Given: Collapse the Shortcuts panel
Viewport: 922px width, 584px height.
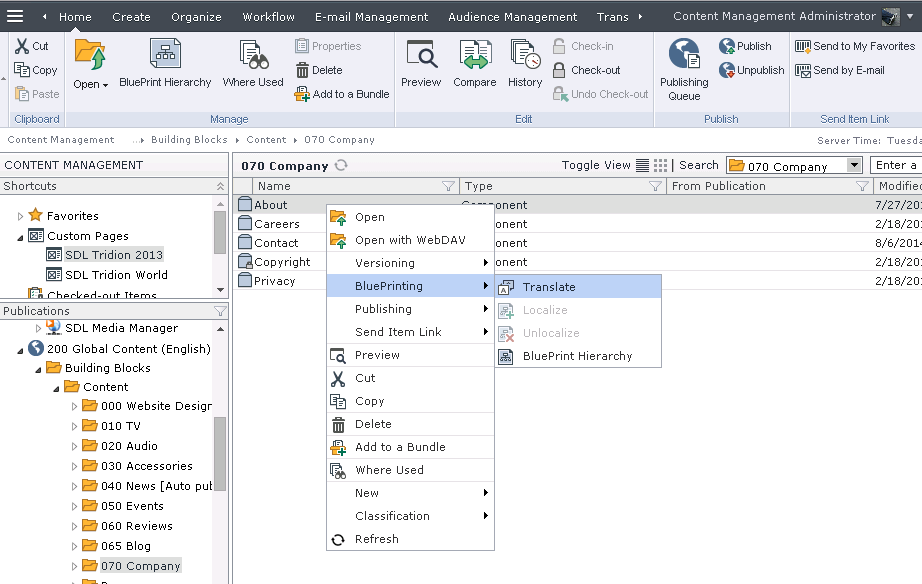Looking at the screenshot, I should [220, 186].
